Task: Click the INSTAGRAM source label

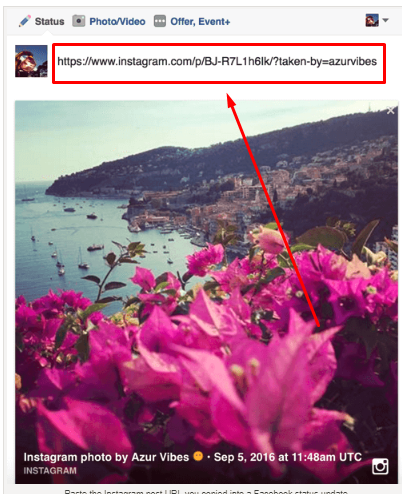Action: tap(50, 470)
